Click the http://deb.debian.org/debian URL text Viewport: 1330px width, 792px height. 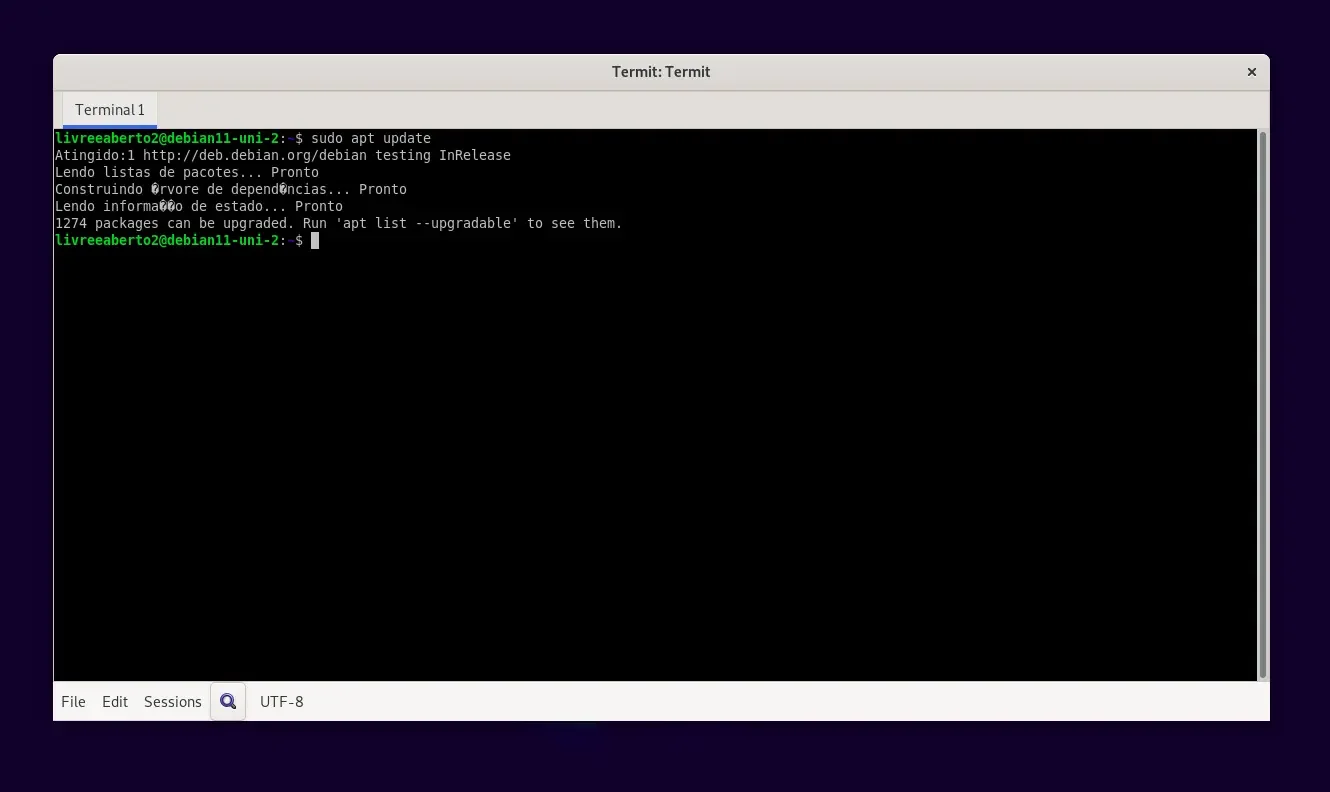pos(255,155)
